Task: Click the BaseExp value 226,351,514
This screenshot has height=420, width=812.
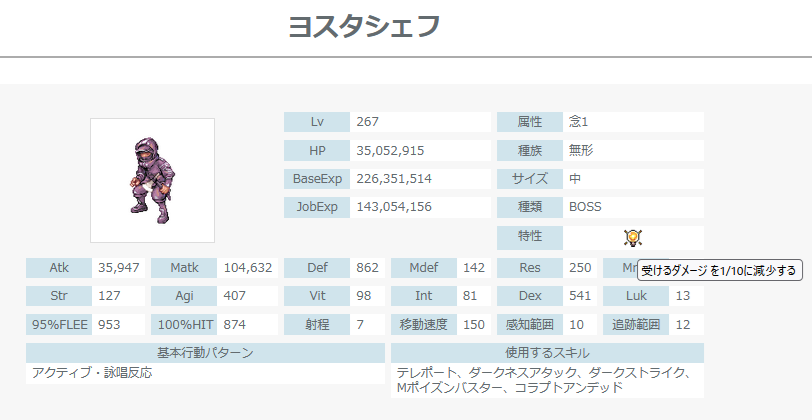Action: coord(394,179)
